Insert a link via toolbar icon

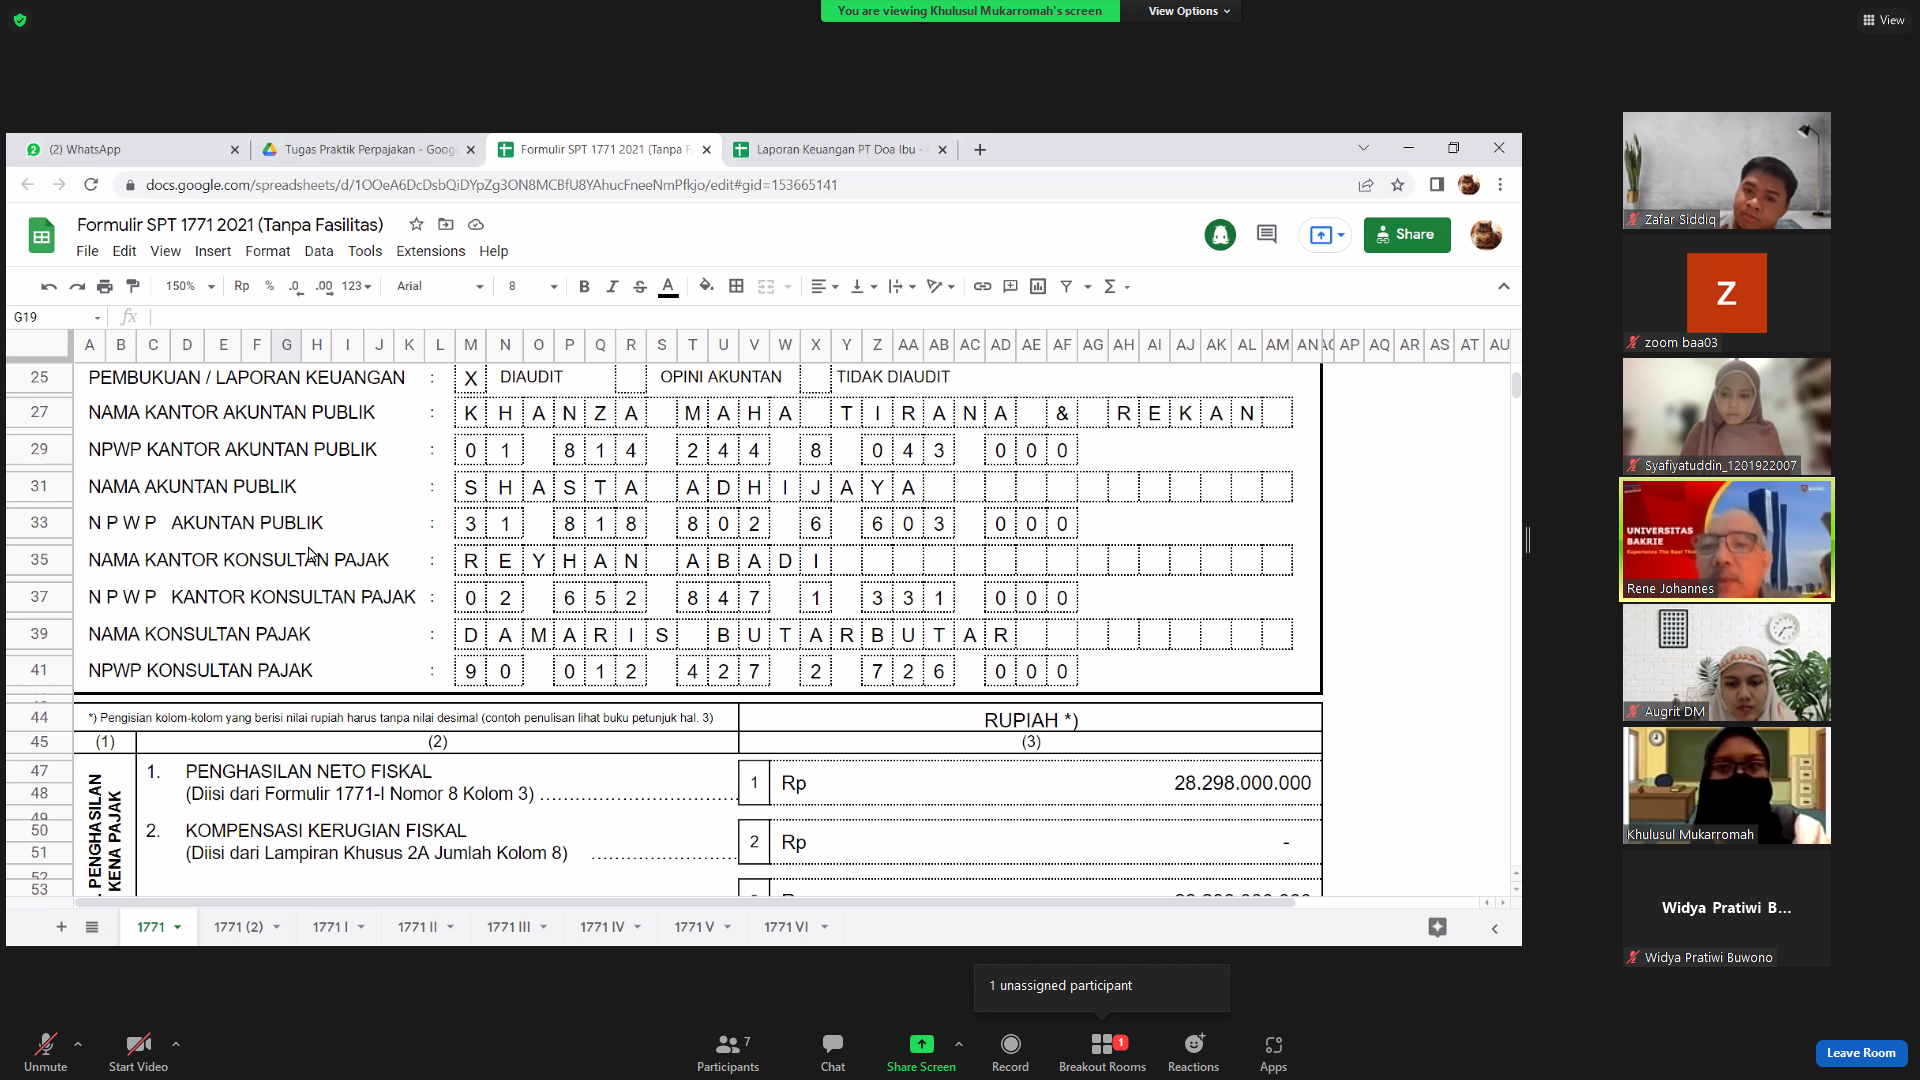[x=983, y=287]
